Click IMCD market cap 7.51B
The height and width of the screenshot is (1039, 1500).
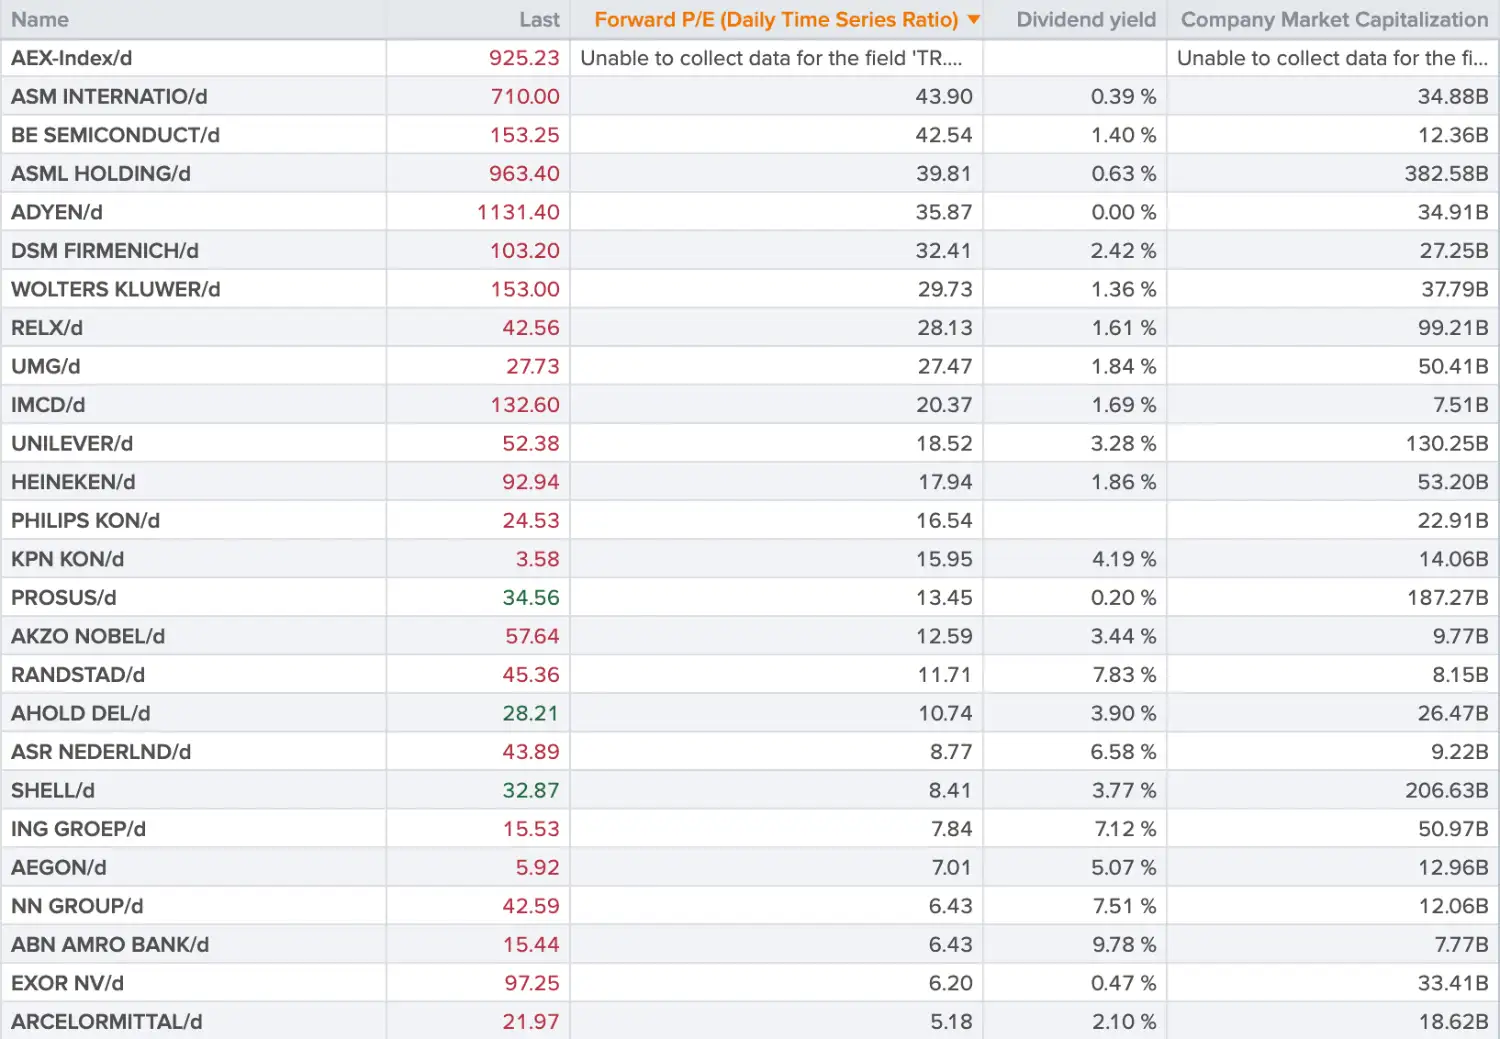tap(1460, 405)
